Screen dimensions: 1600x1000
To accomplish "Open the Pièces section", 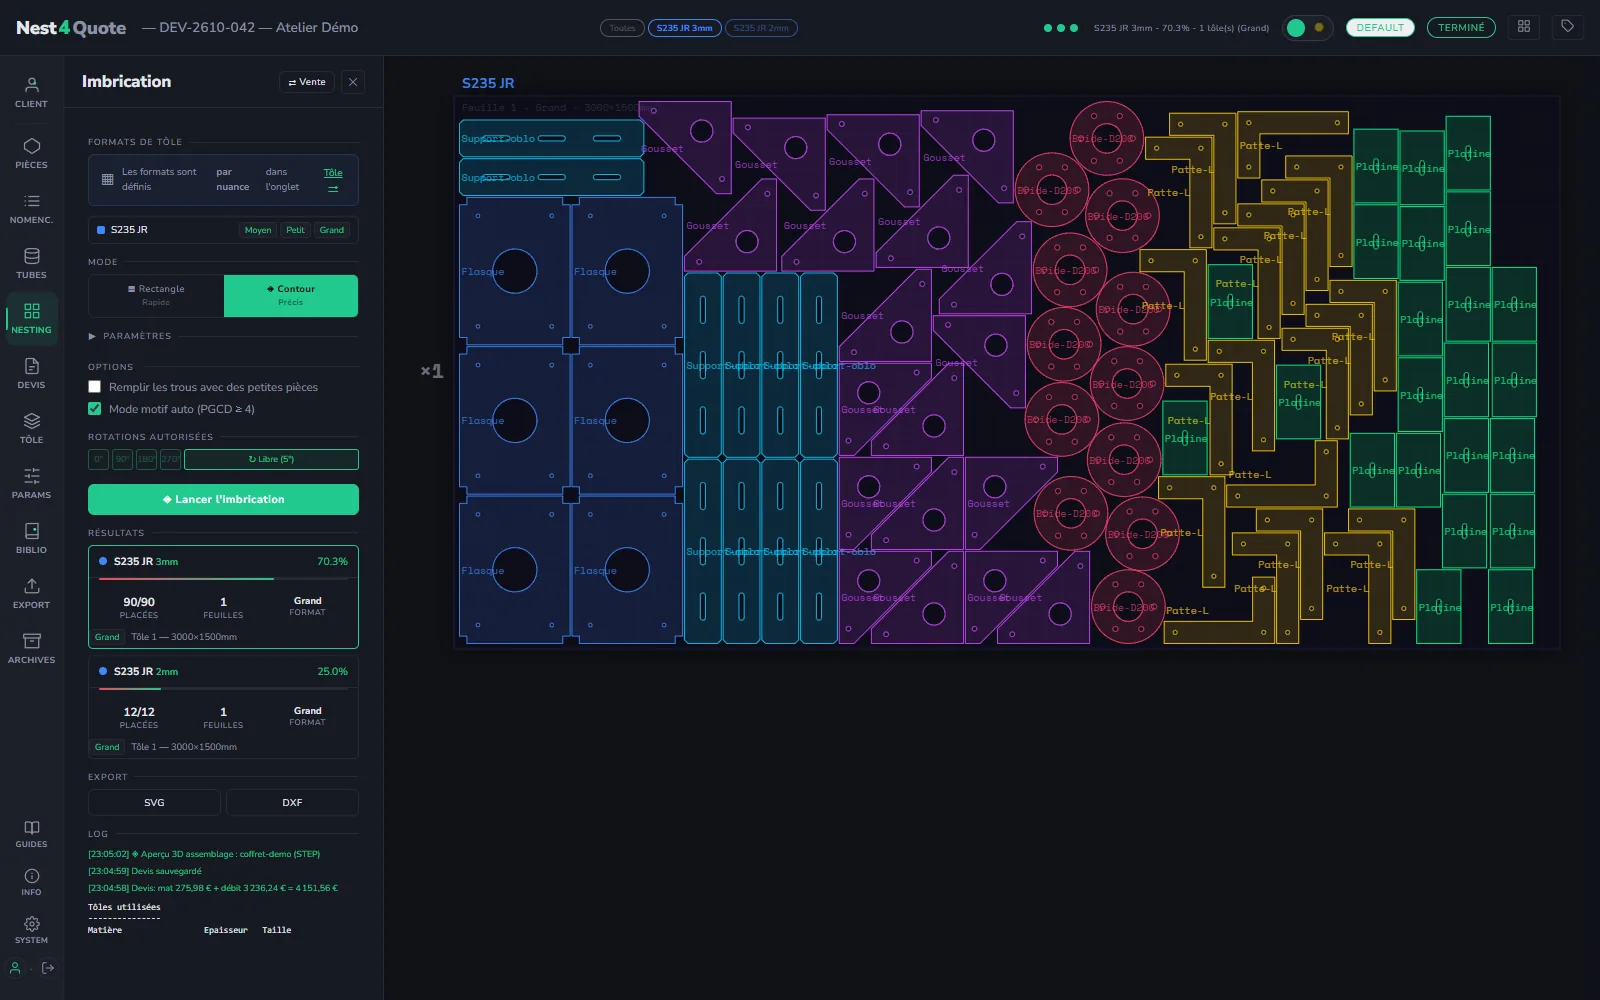I will pyautogui.click(x=31, y=153).
